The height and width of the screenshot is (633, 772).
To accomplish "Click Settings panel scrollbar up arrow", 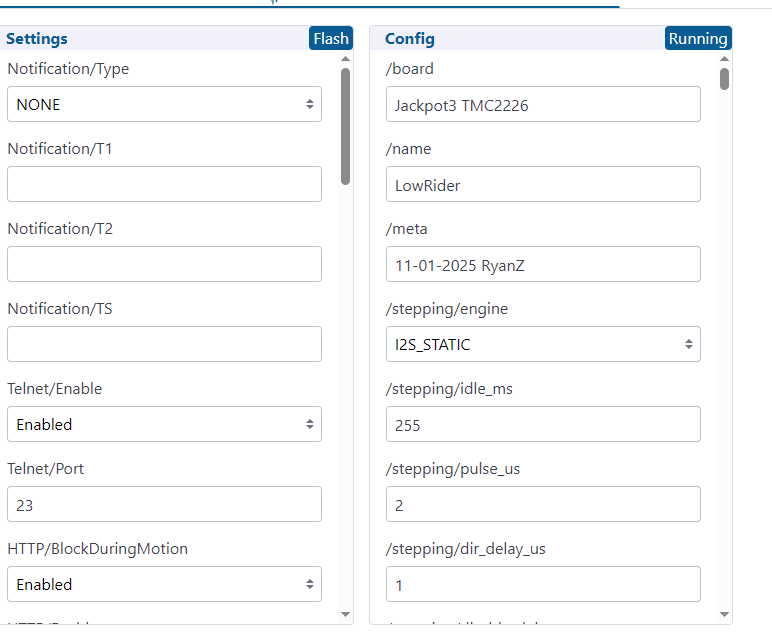I will 345,59.
